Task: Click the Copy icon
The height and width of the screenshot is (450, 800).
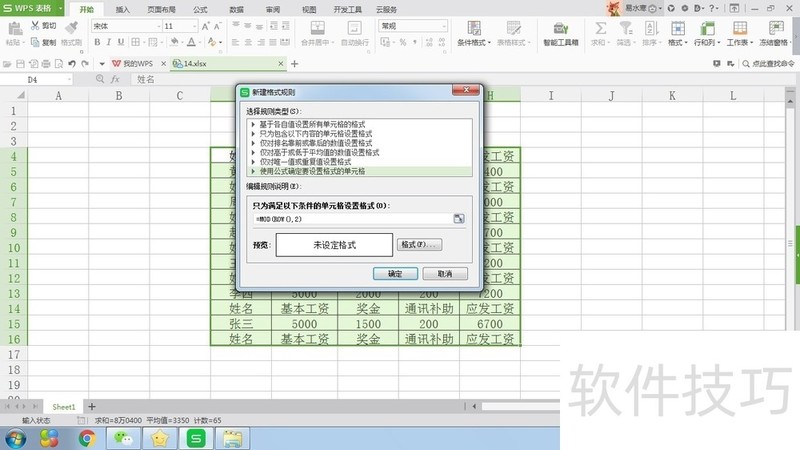Action: coord(35,42)
